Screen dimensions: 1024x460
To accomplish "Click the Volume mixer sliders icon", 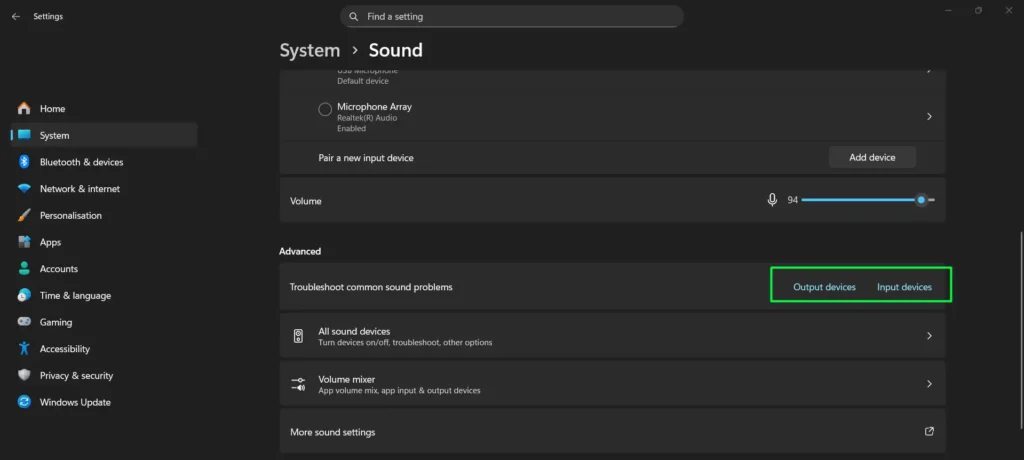I will [298, 384].
